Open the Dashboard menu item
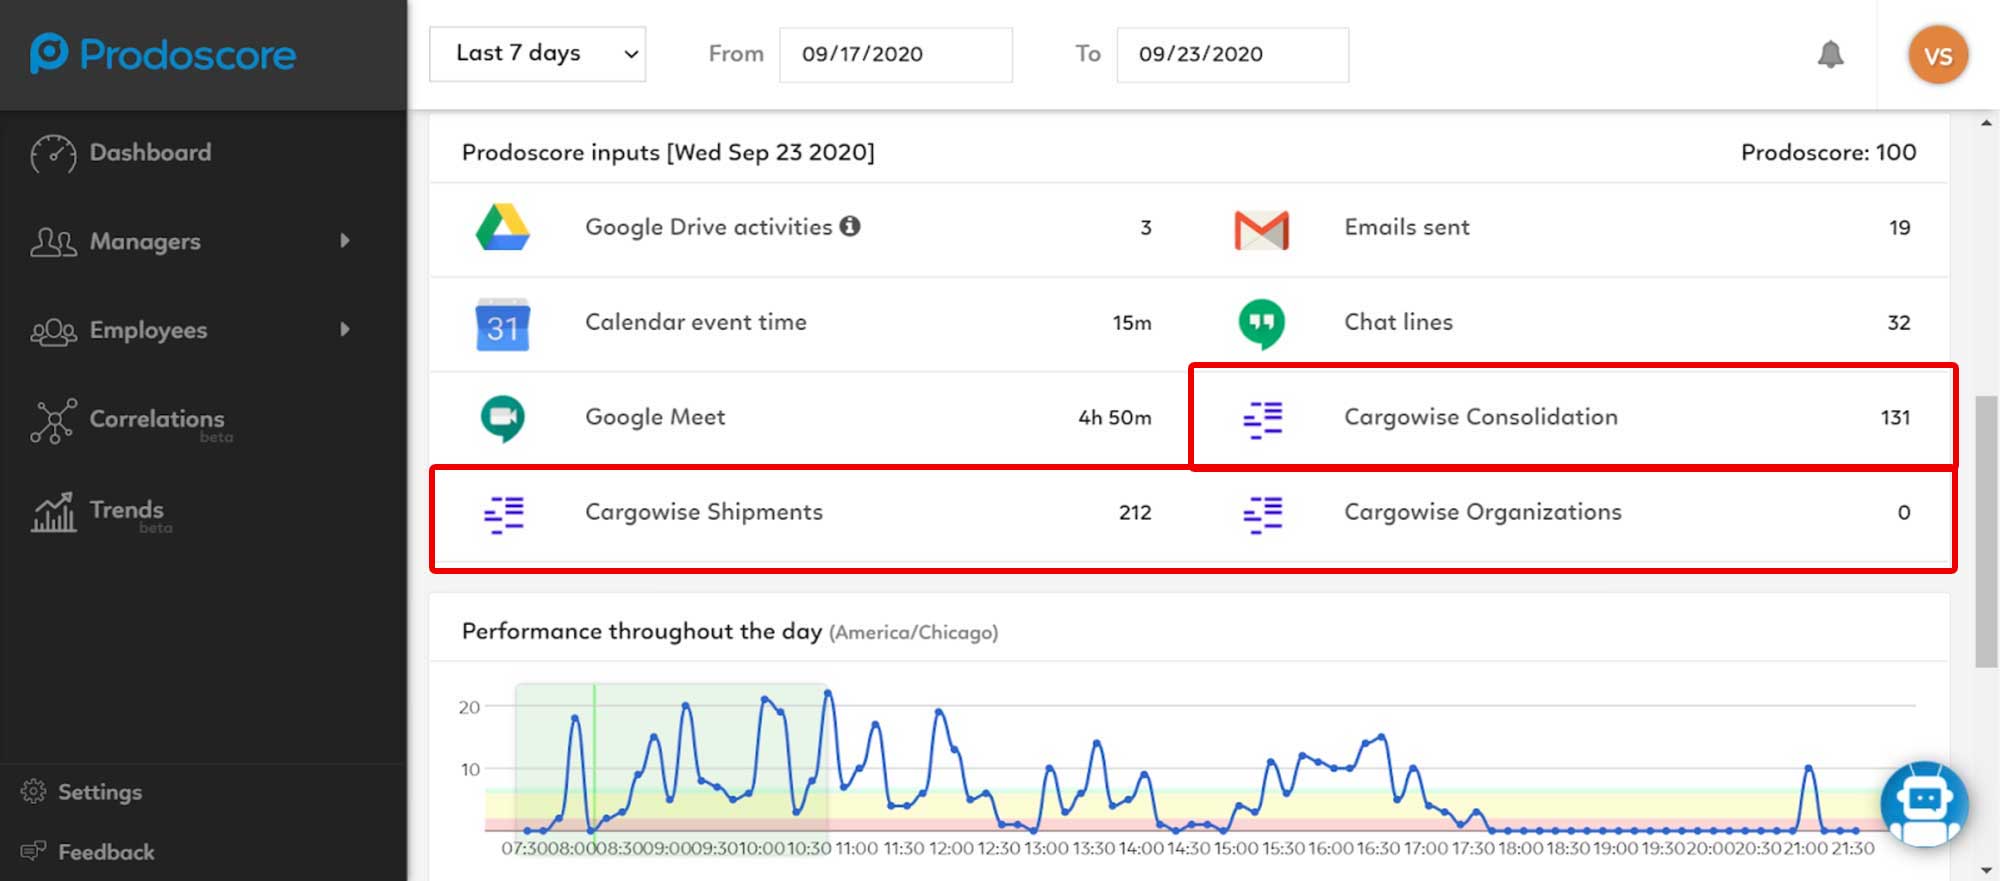The image size is (2000, 881). point(150,153)
